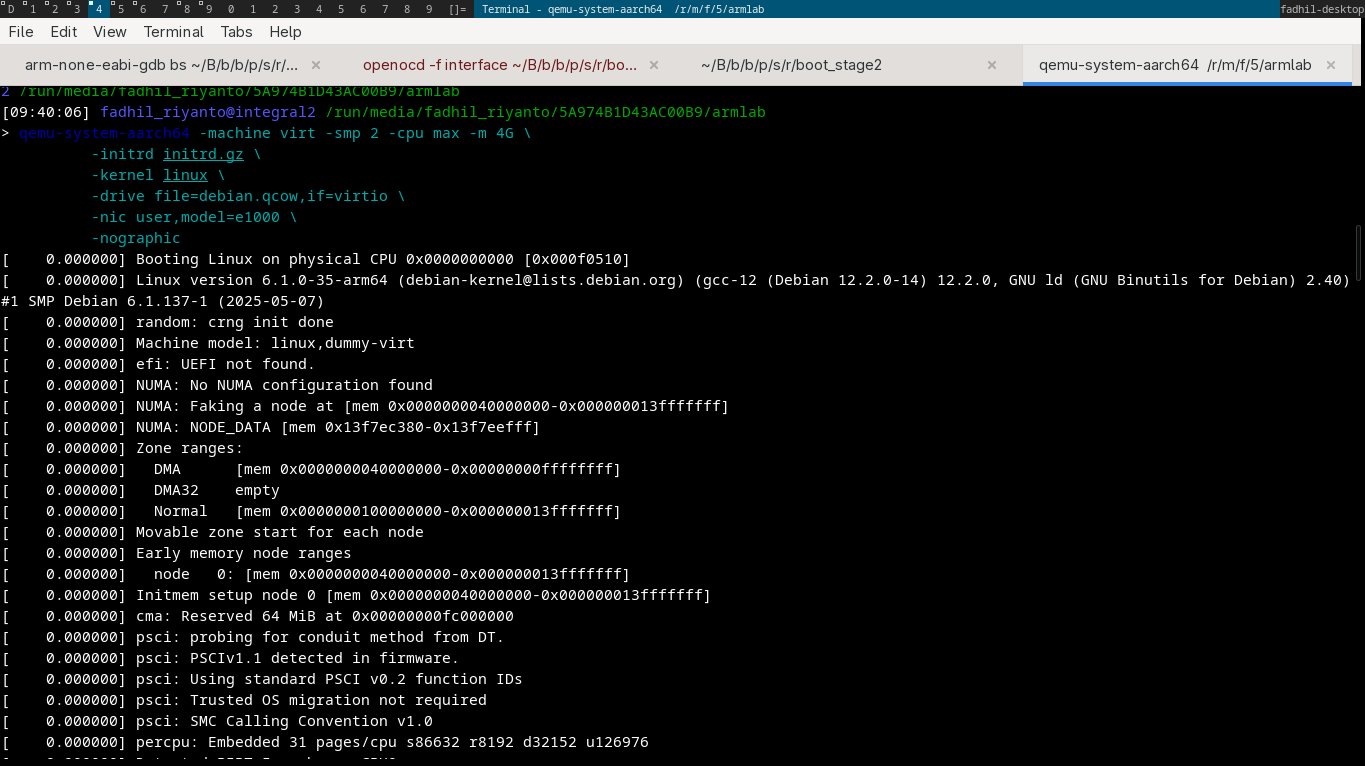Viewport: 1365px width, 766px height.
Task: Click the underlined initrd.gz filename
Action: click(x=203, y=154)
